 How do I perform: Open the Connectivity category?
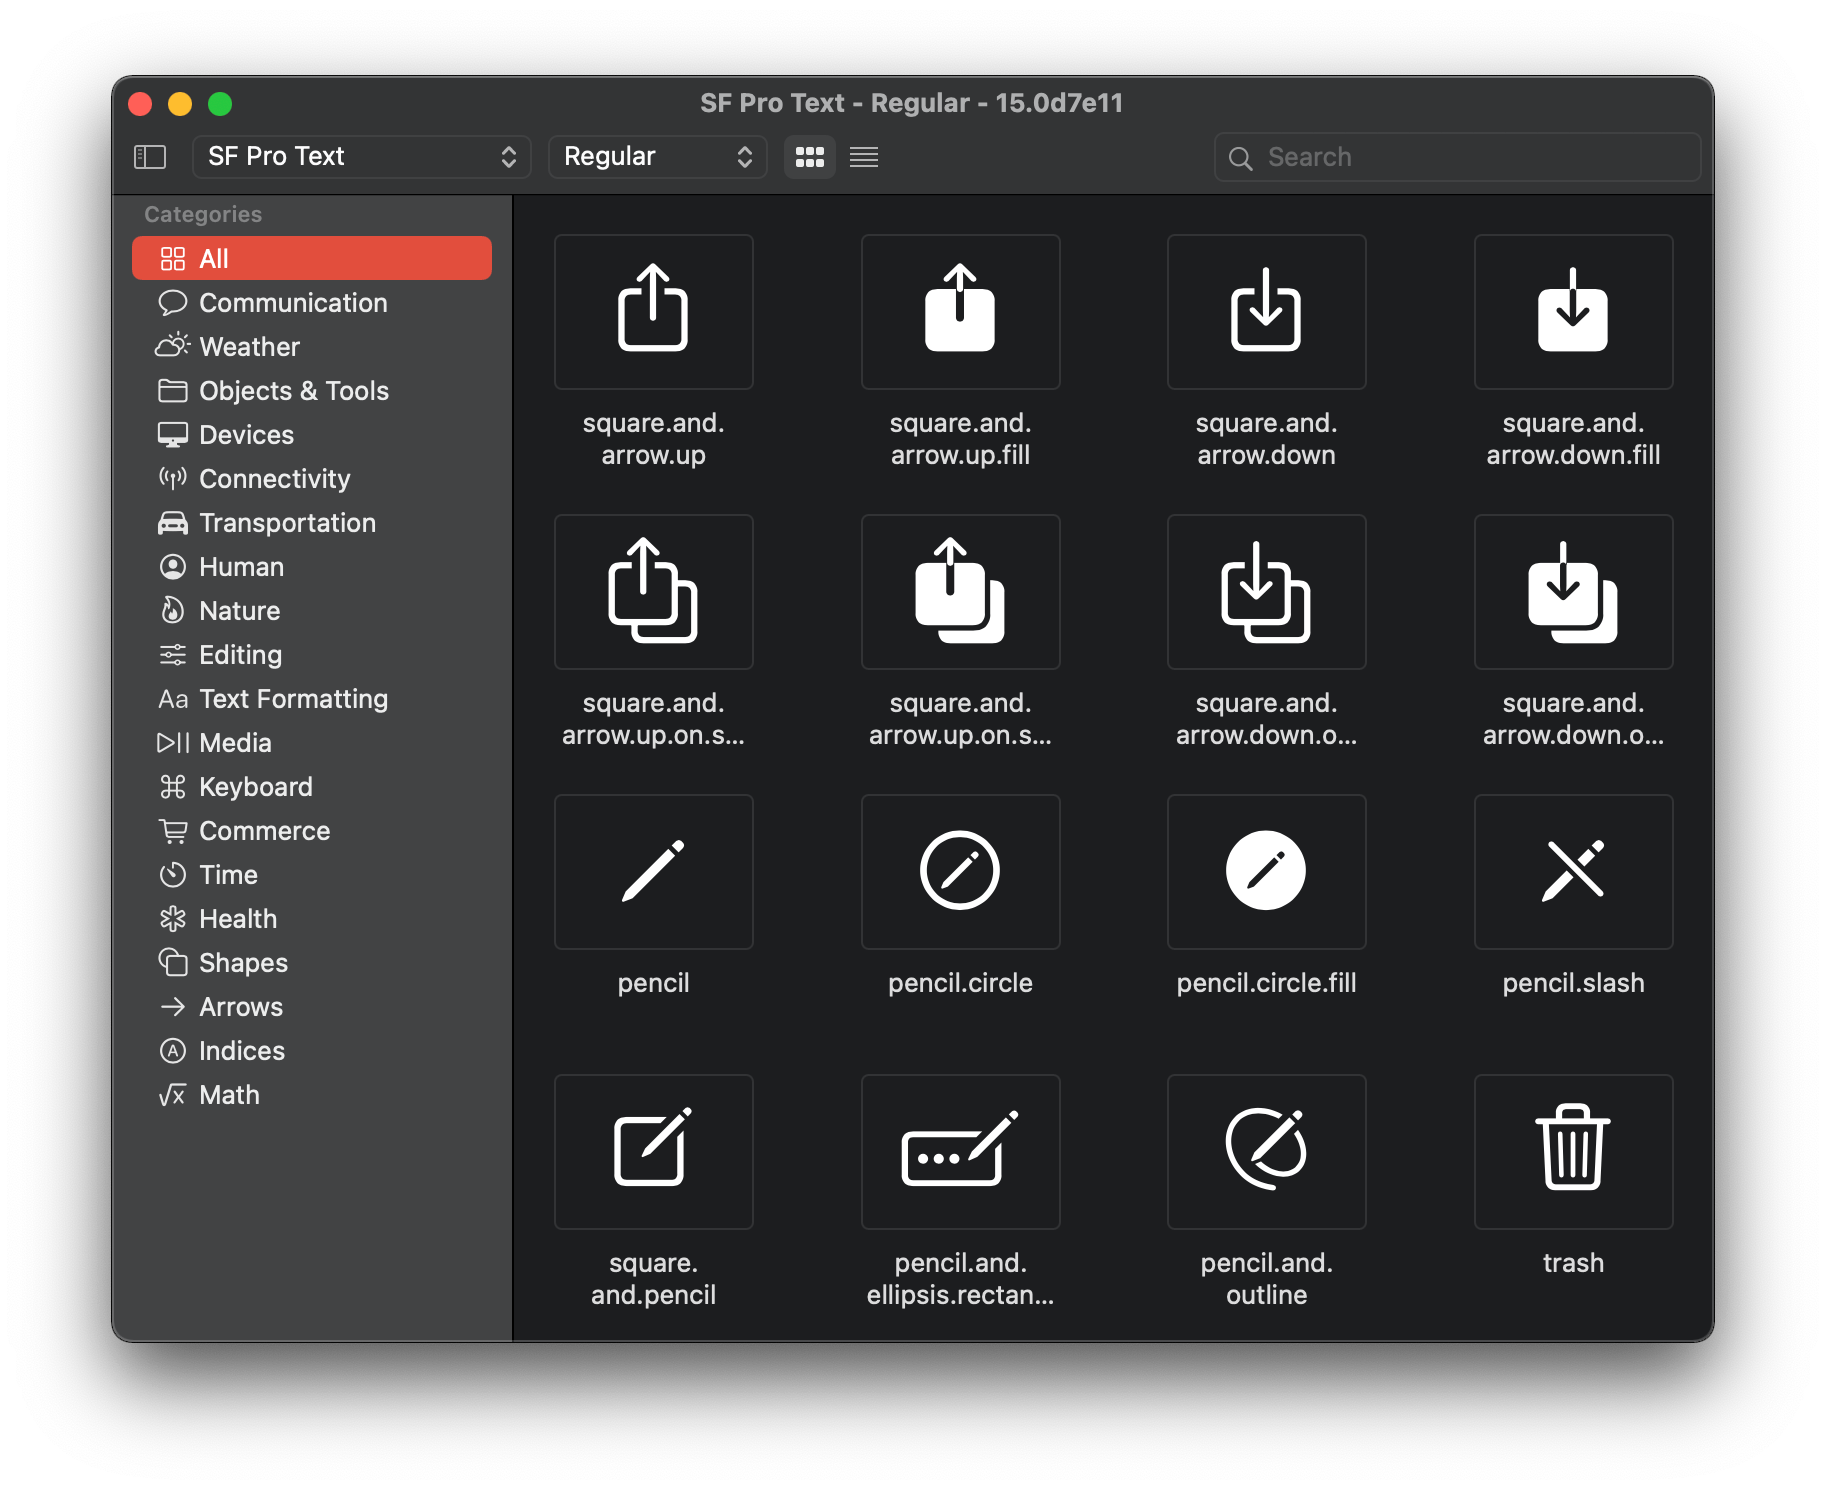[x=312, y=479]
